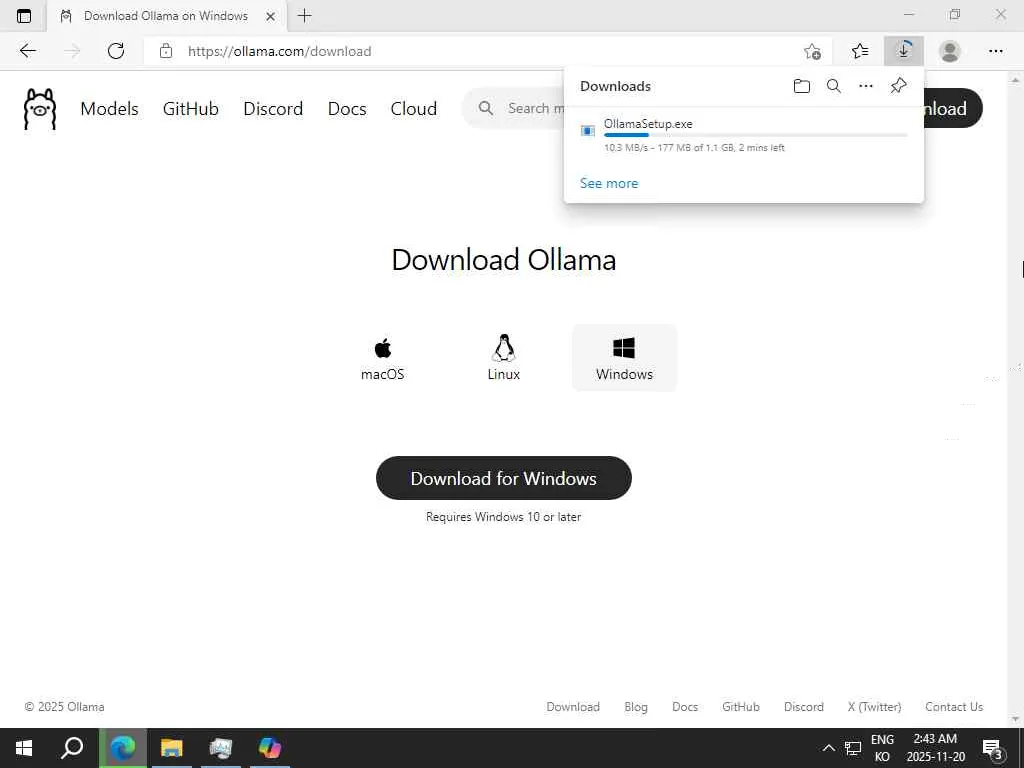
Task: Open the Windows Start menu
Action: [x=24, y=748]
